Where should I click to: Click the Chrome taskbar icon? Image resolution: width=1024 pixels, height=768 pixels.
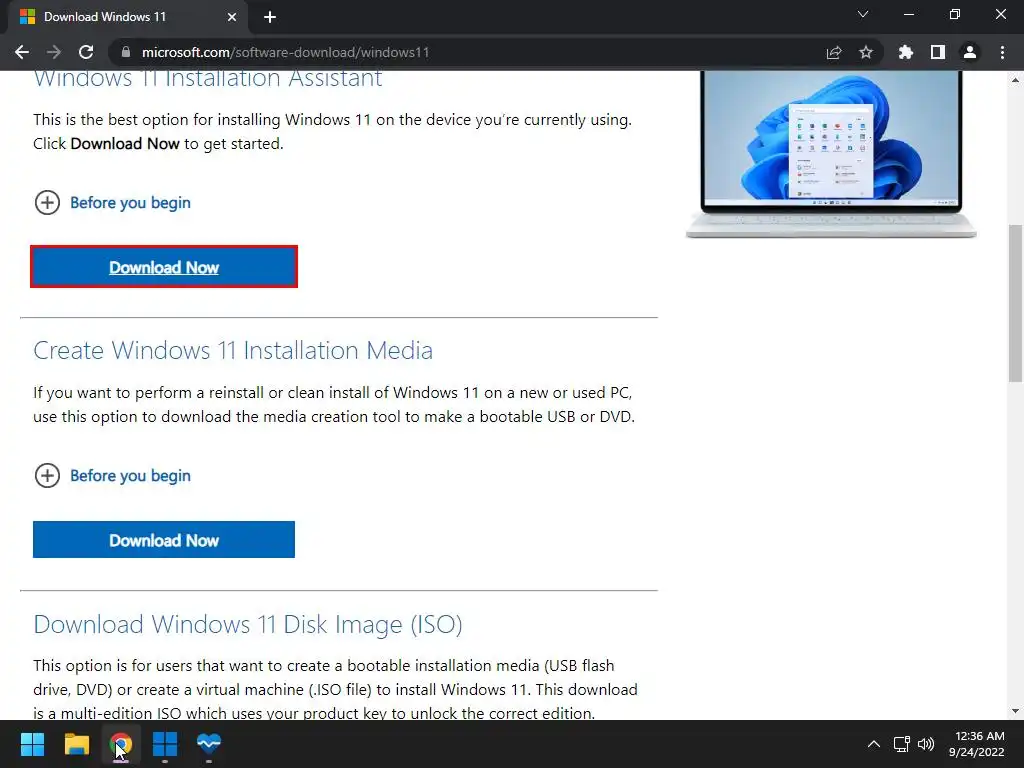coord(121,743)
